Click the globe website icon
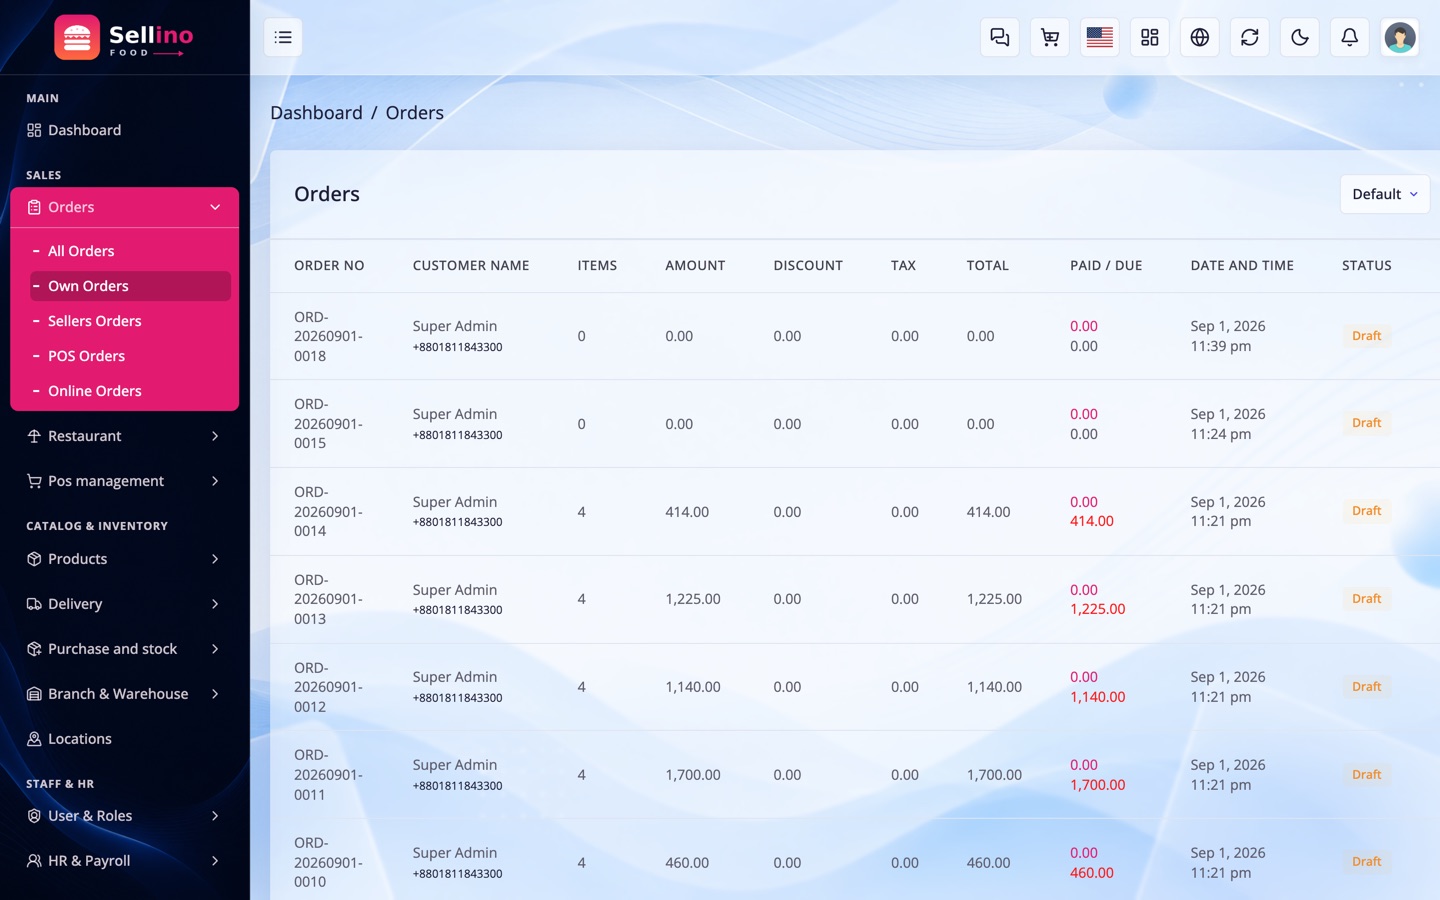1440x900 pixels. (1200, 37)
